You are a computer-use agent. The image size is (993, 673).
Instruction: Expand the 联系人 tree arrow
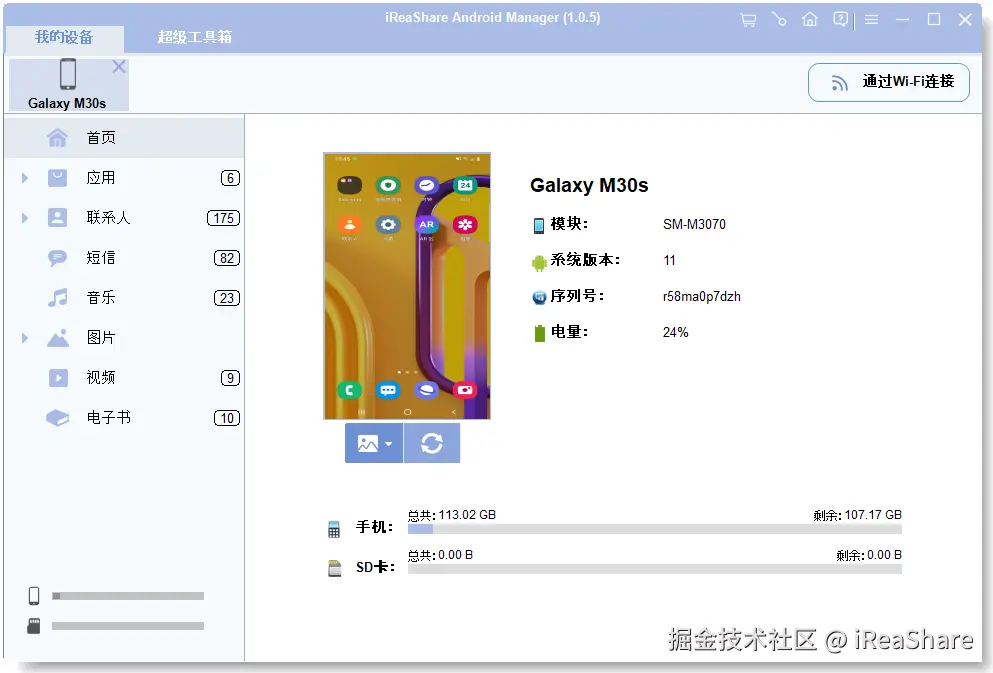(x=25, y=218)
